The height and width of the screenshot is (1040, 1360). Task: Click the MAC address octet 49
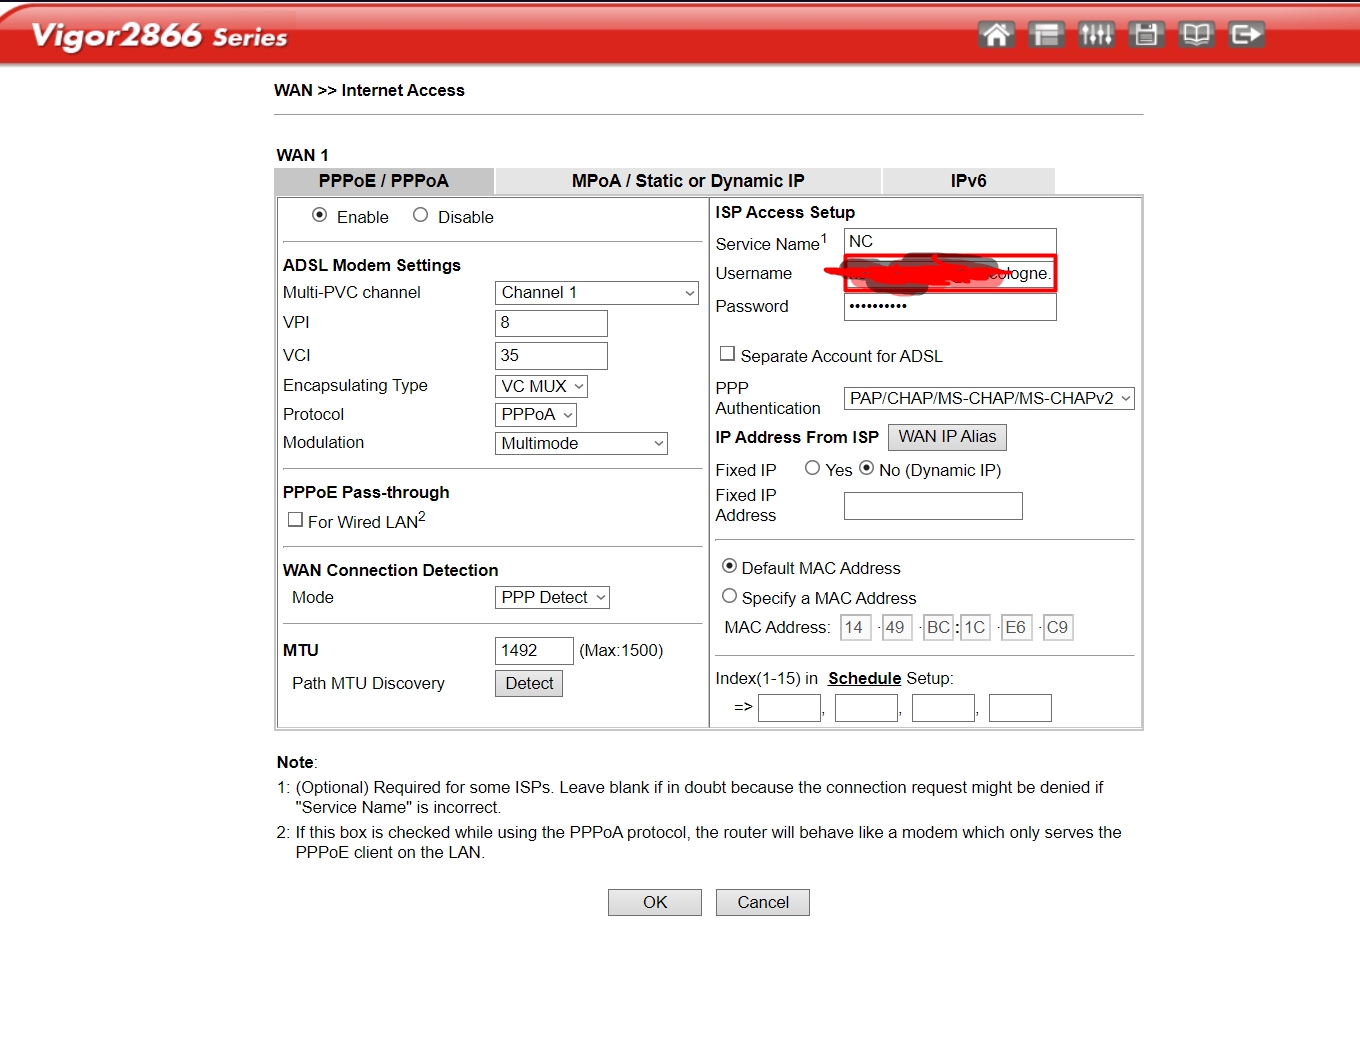(895, 627)
